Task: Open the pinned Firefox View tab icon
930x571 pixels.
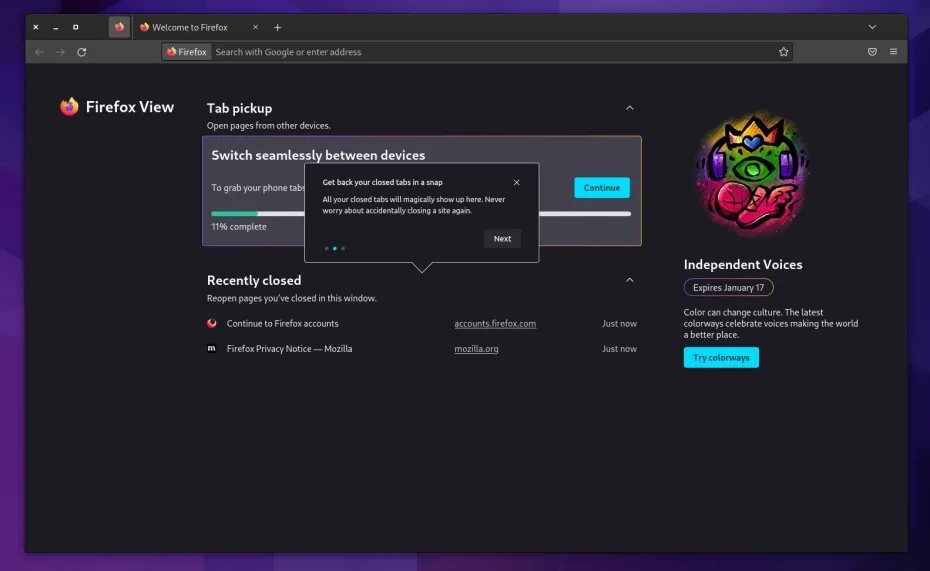Action: coord(119,27)
